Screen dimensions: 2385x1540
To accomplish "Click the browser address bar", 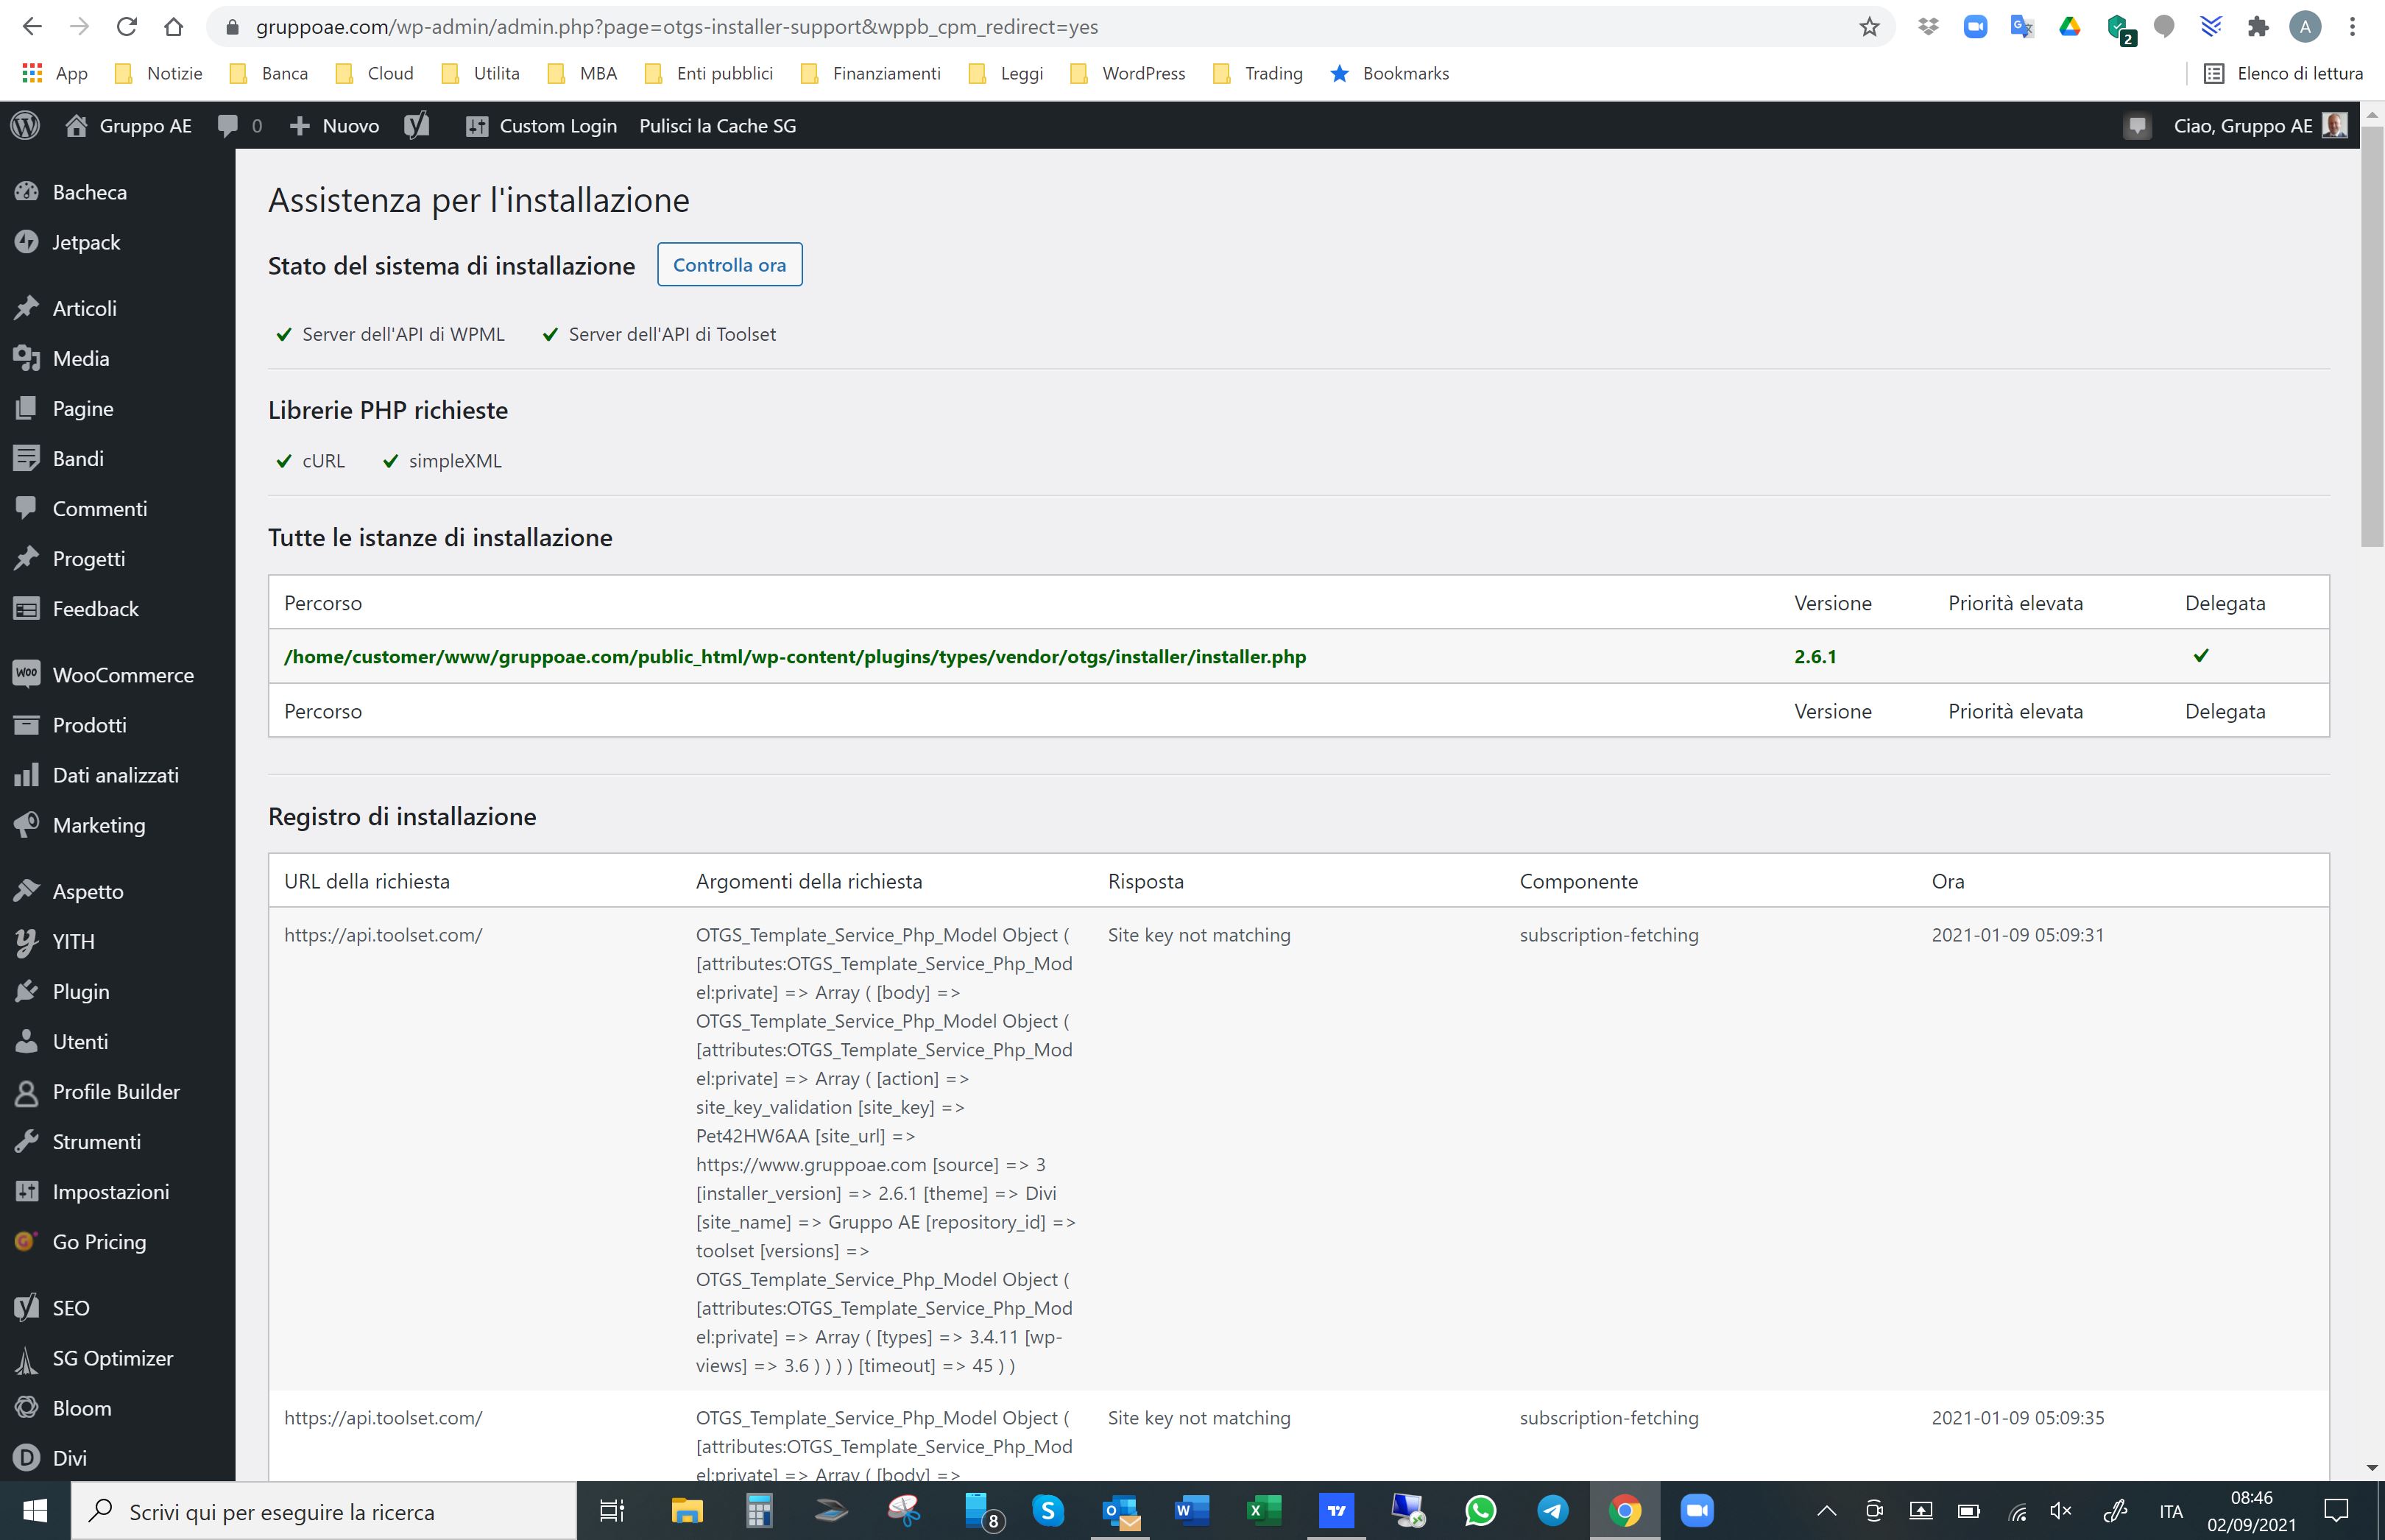I will pyautogui.click(x=1050, y=27).
